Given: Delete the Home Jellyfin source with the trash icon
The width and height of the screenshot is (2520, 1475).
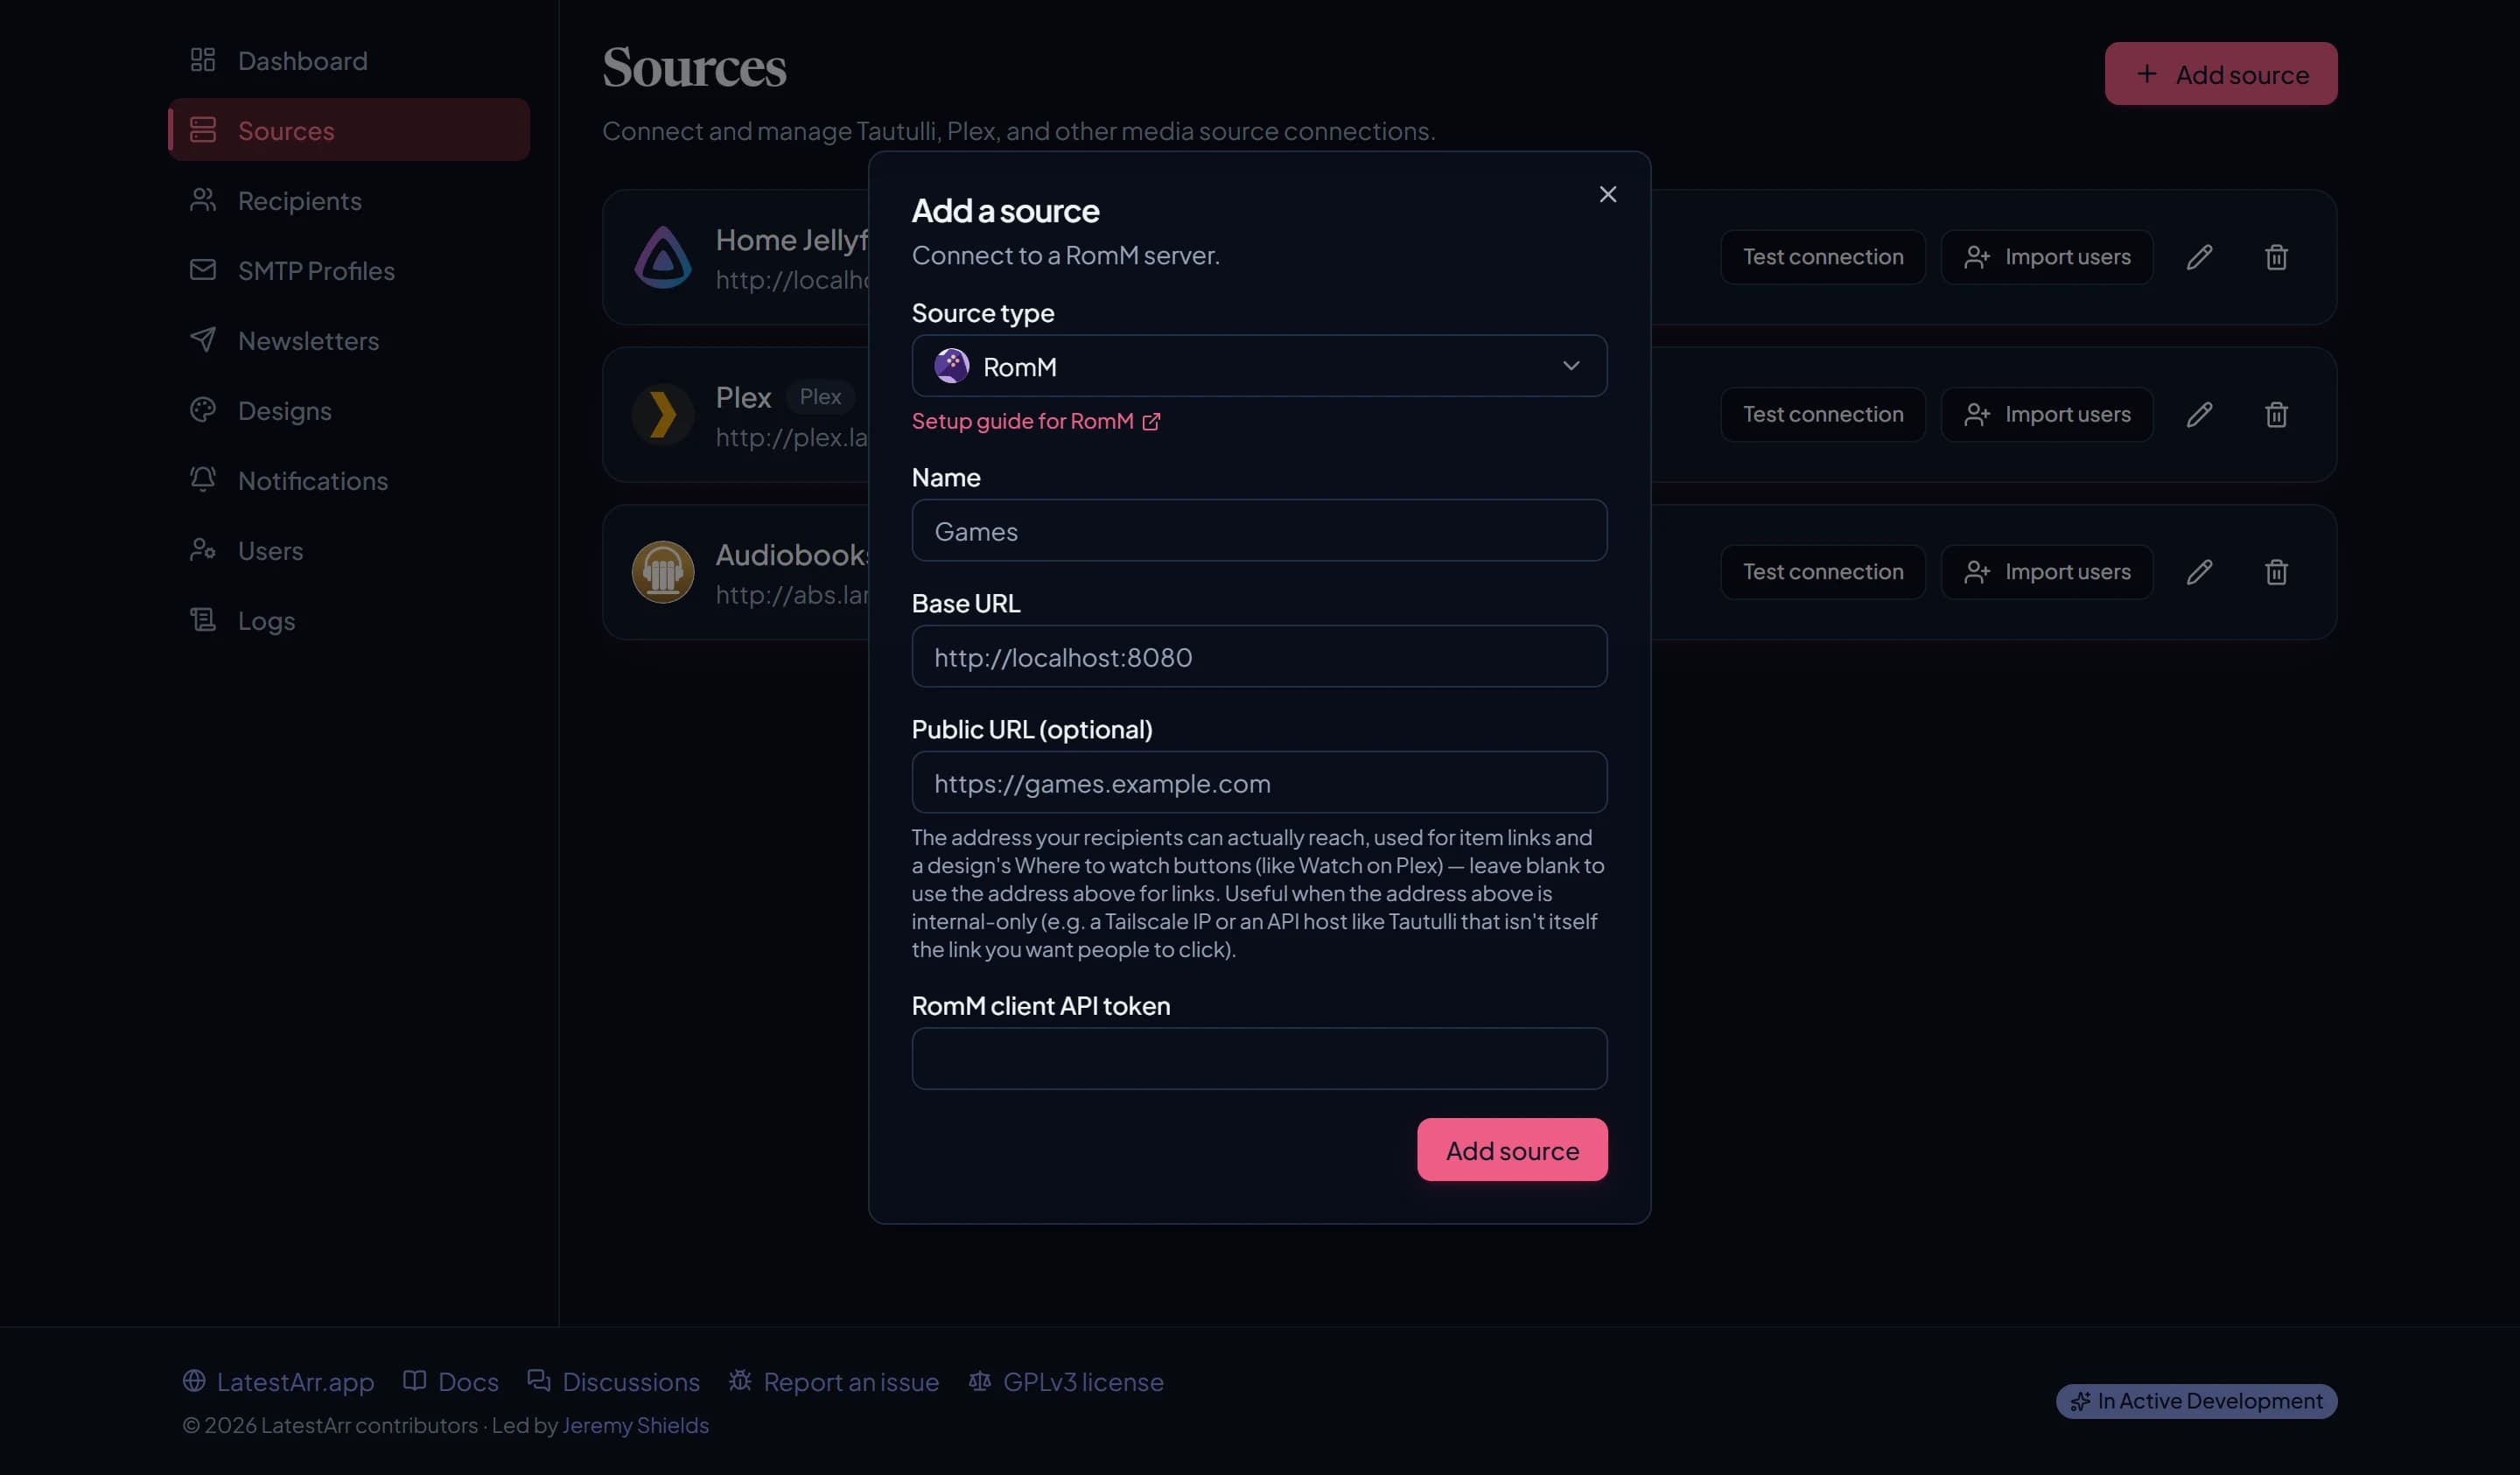Looking at the screenshot, I should click(x=2276, y=257).
